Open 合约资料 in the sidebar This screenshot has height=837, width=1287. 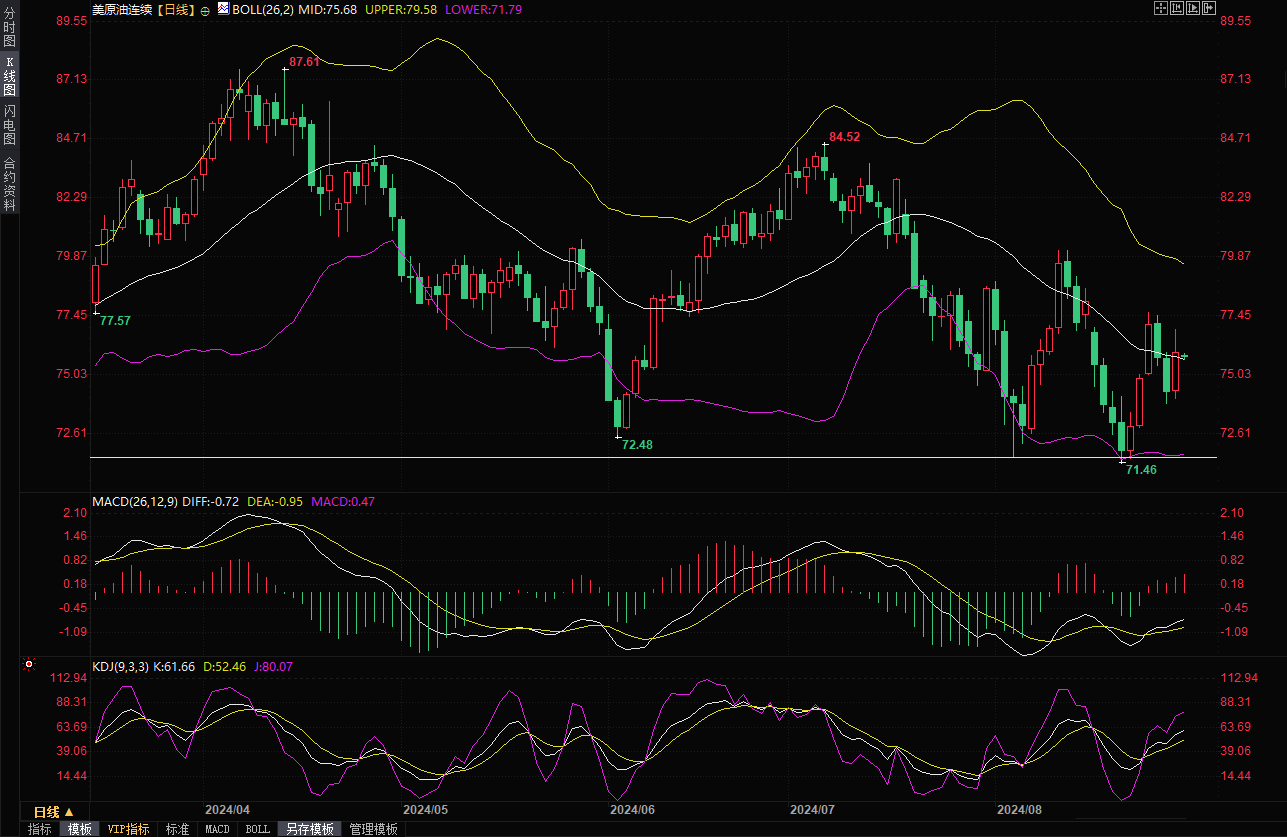pos(9,183)
